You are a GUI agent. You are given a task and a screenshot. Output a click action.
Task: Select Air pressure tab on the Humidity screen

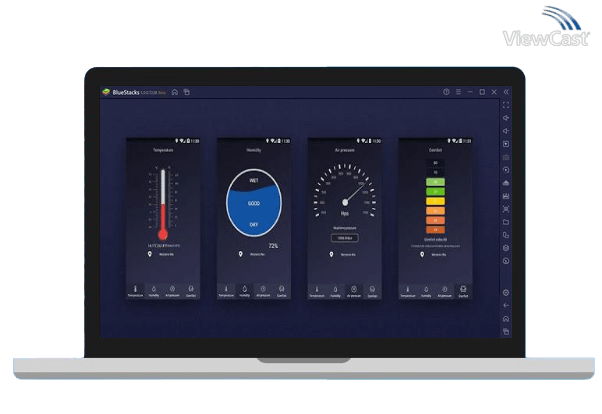263,291
